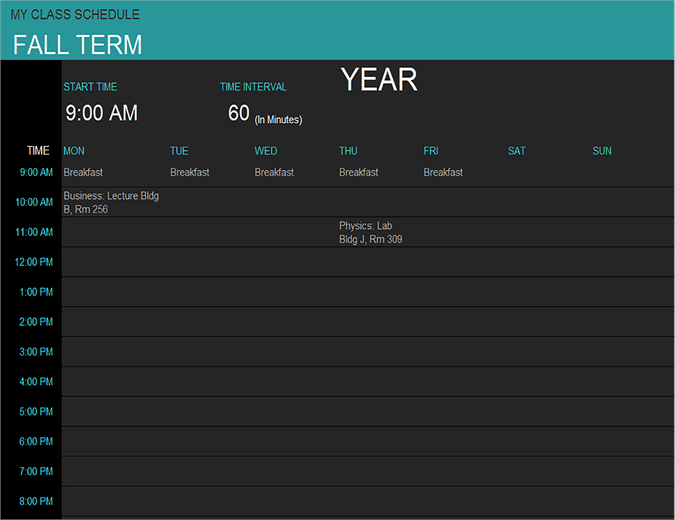Click the 60 time interval value
The width and height of the screenshot is (675, 520).
point(239,114)
